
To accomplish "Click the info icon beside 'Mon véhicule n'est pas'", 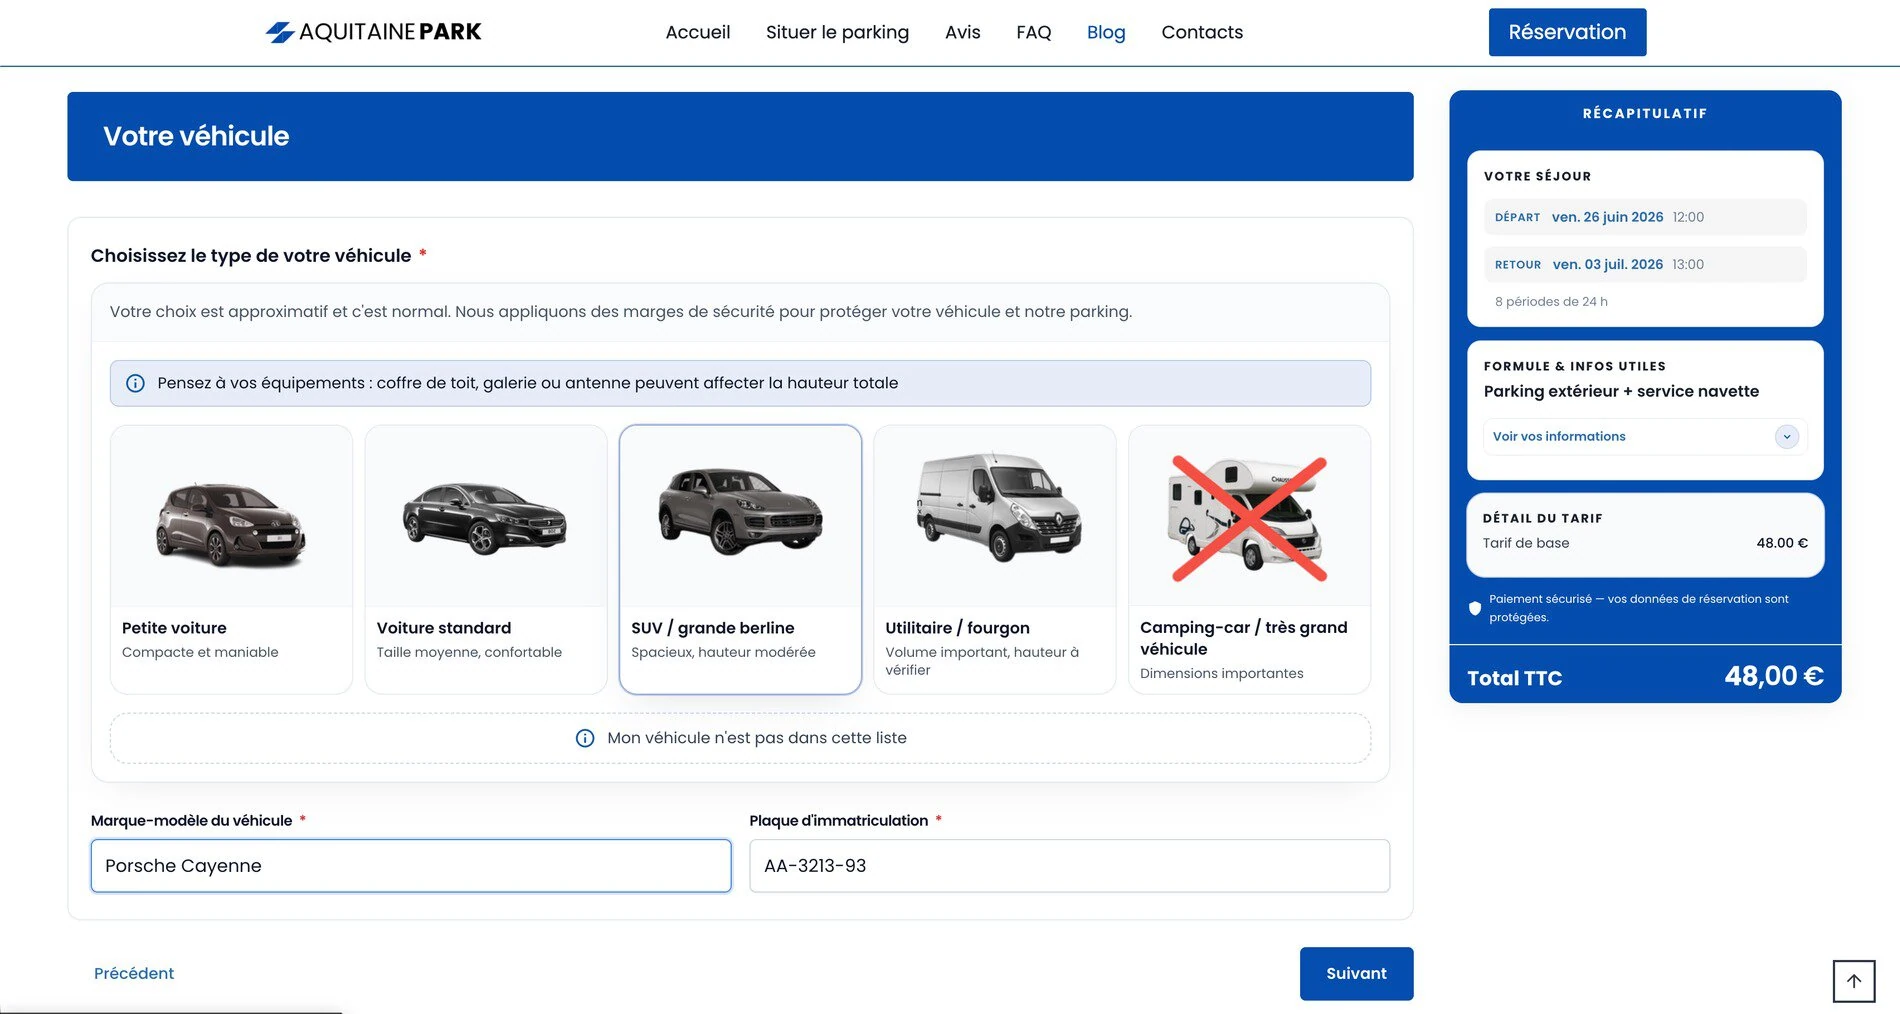I will click(x=585, y=738).
